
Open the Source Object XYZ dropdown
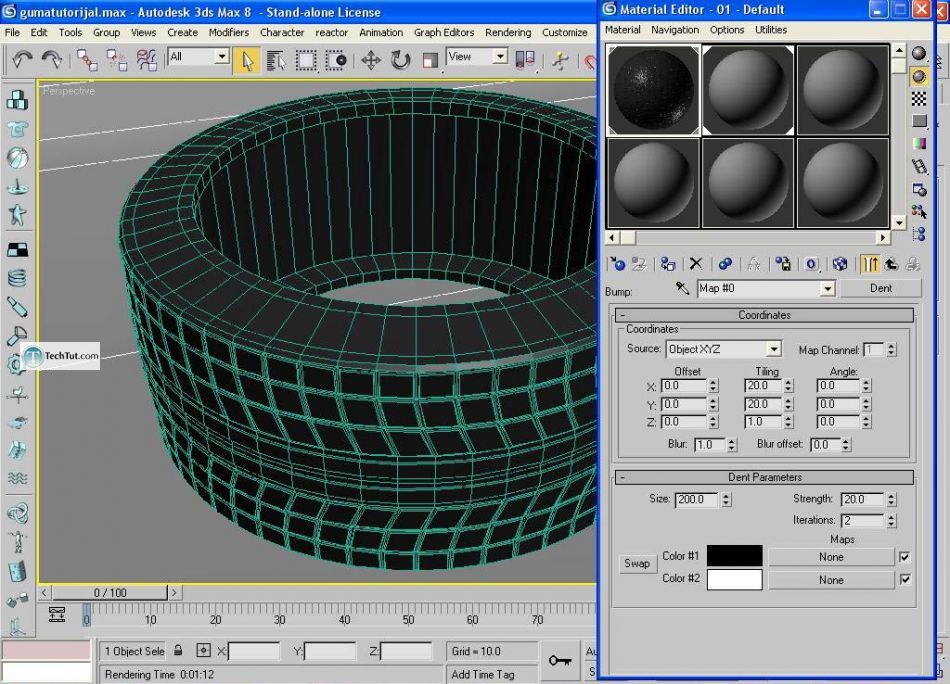pos(774,350)
